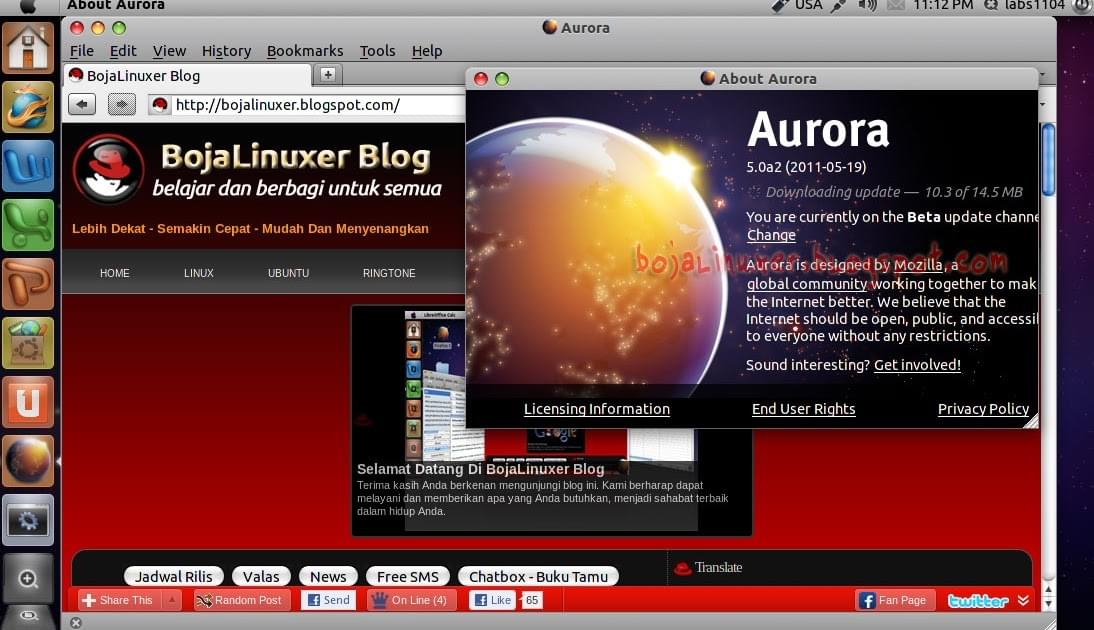Go to the HOME blog nav item

(x=114, y=273)
